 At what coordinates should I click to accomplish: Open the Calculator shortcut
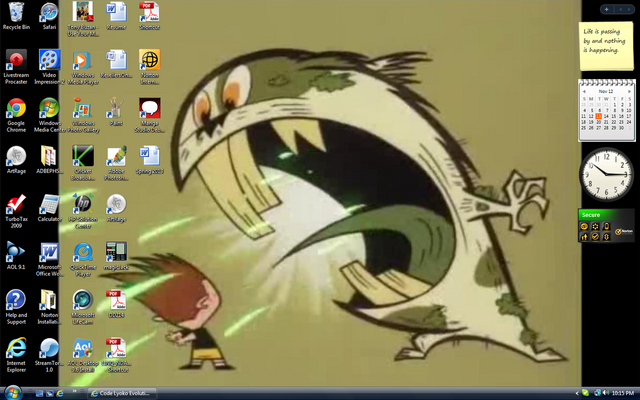pyautogui.click(x=49, y=208)
